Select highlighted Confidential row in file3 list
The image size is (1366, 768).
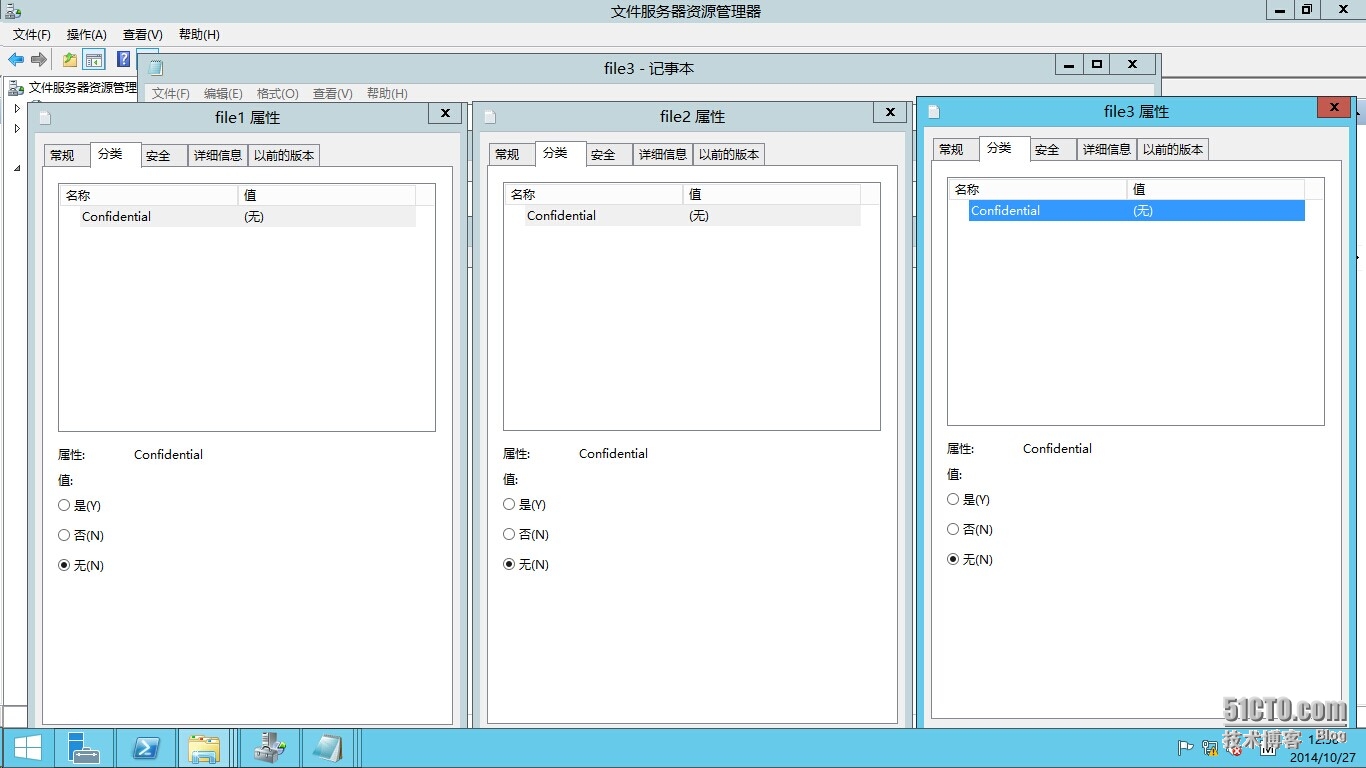tap(1137, 211)
